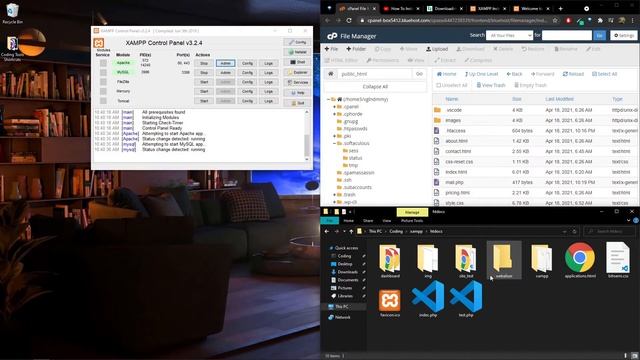Reload the Chrome browser page
This screenshot has height=360, width=640.
[x=349, y=20]
